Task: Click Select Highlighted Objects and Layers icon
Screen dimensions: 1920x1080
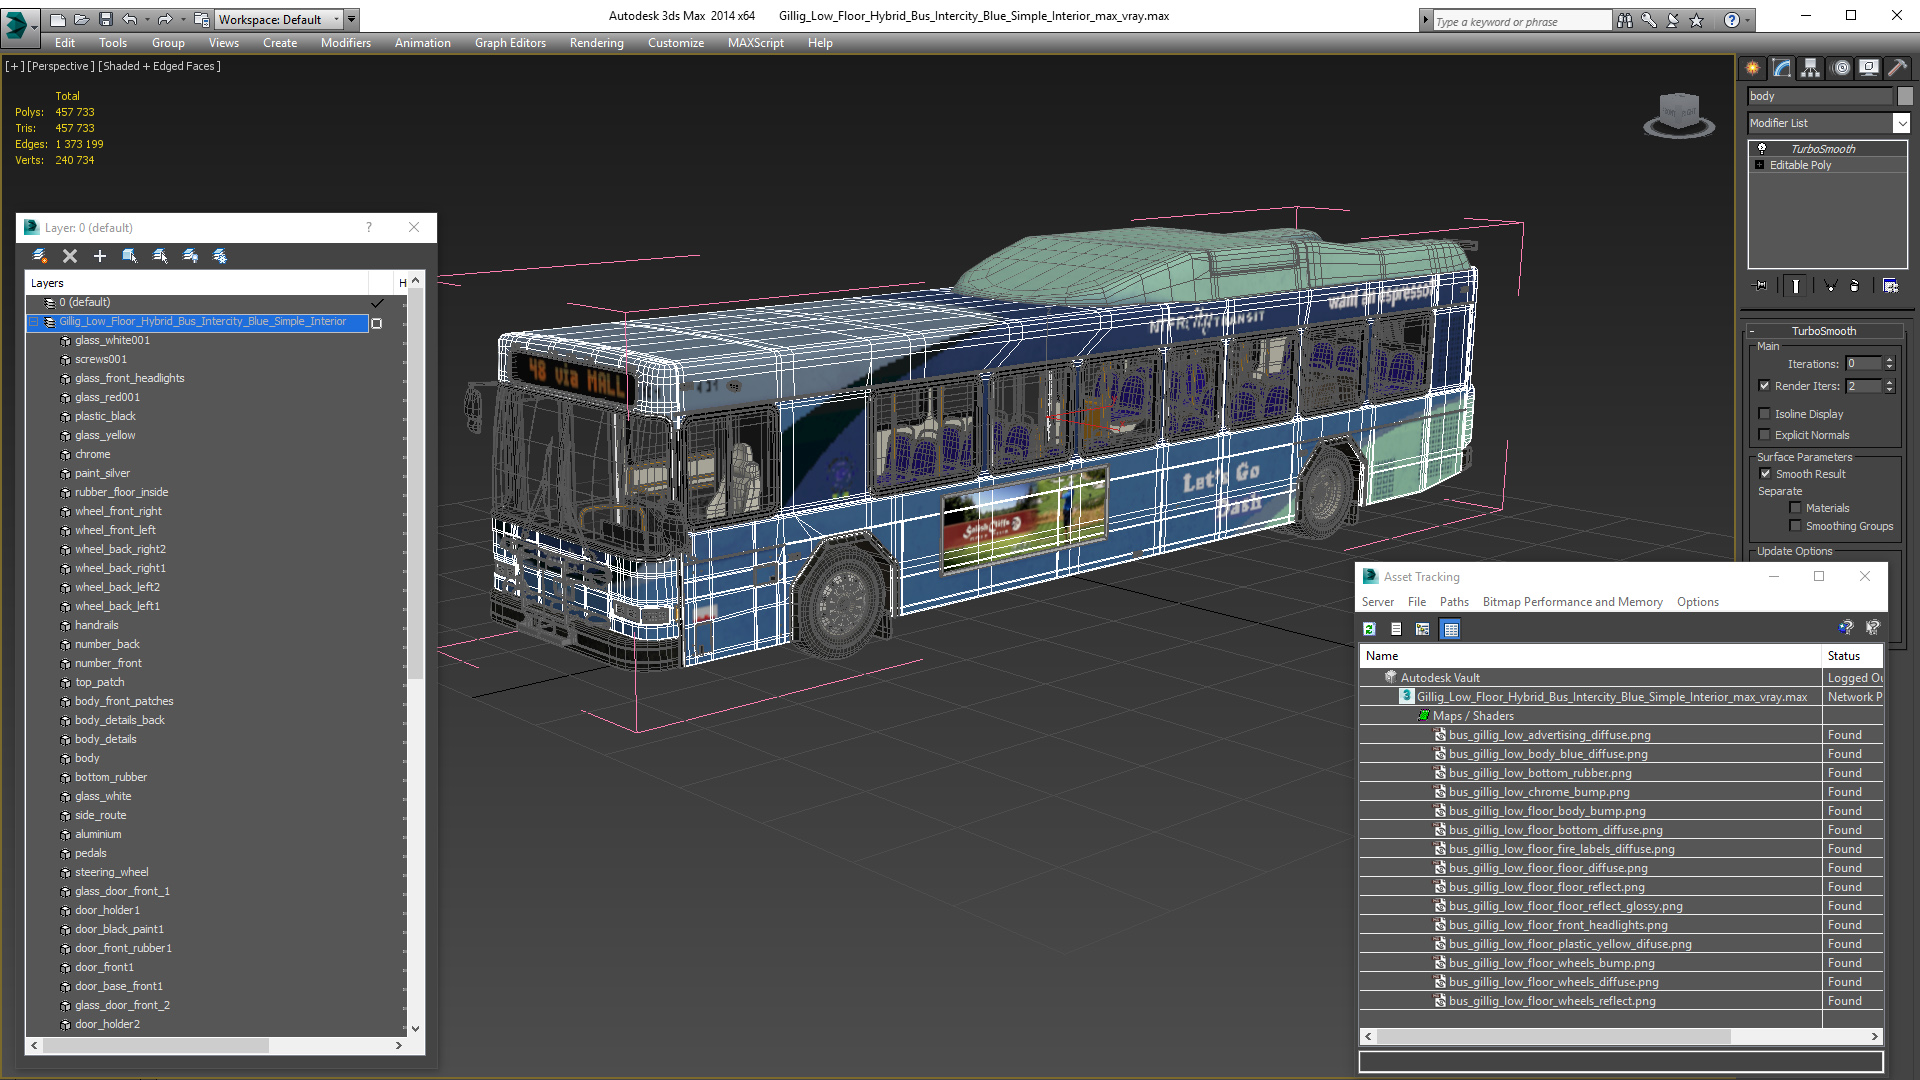Action: [130, 256]
